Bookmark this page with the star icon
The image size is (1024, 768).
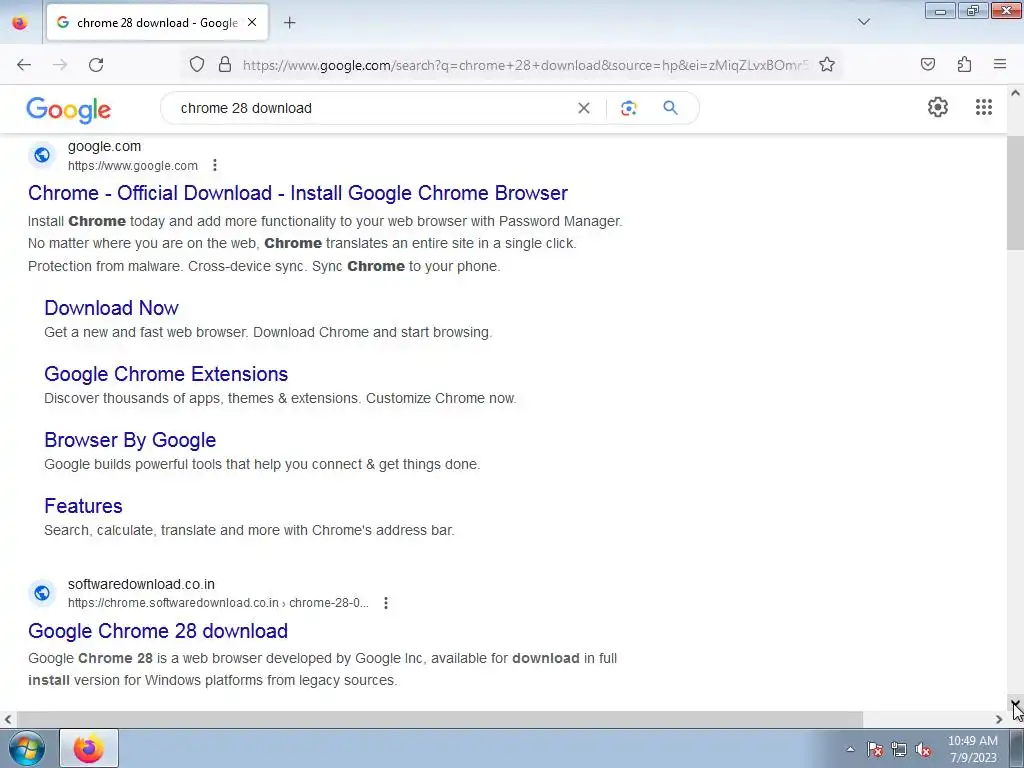coord(827,64)
